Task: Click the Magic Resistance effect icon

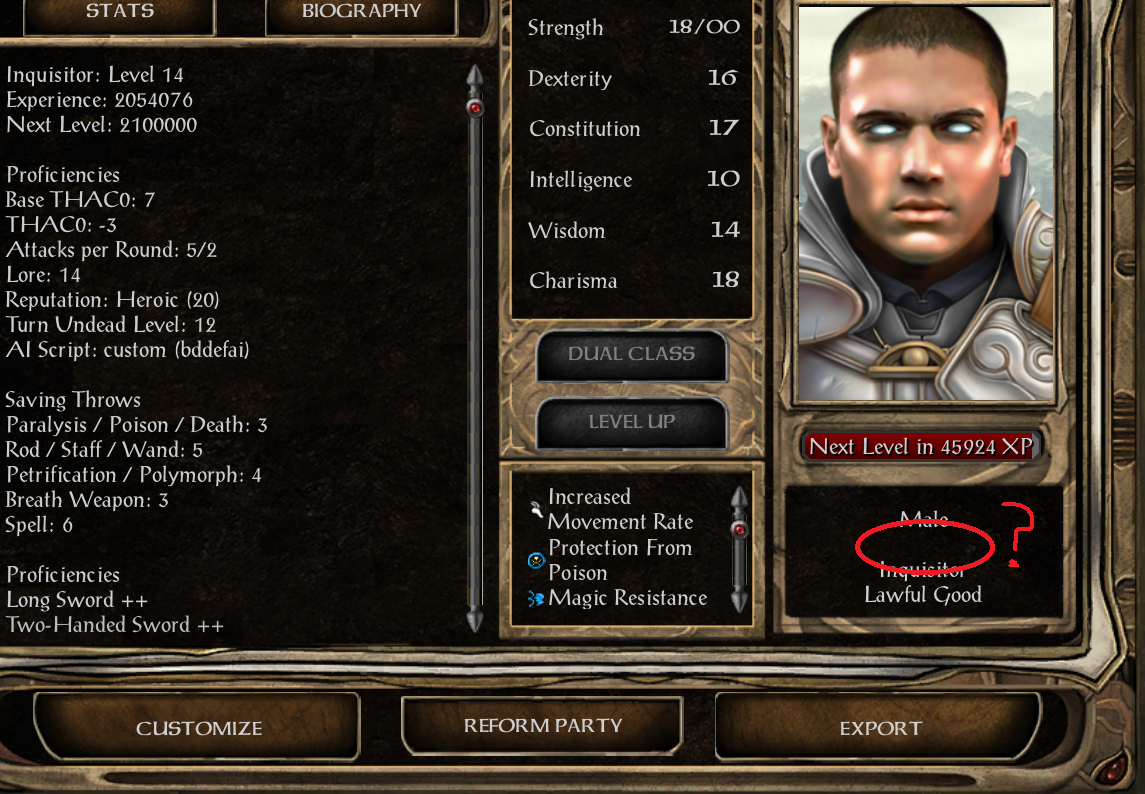Action: [536, 599]
